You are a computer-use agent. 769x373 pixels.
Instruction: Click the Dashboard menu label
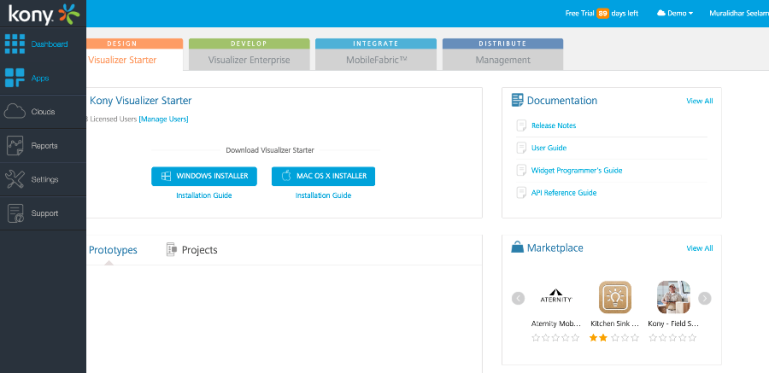[50, 44]
